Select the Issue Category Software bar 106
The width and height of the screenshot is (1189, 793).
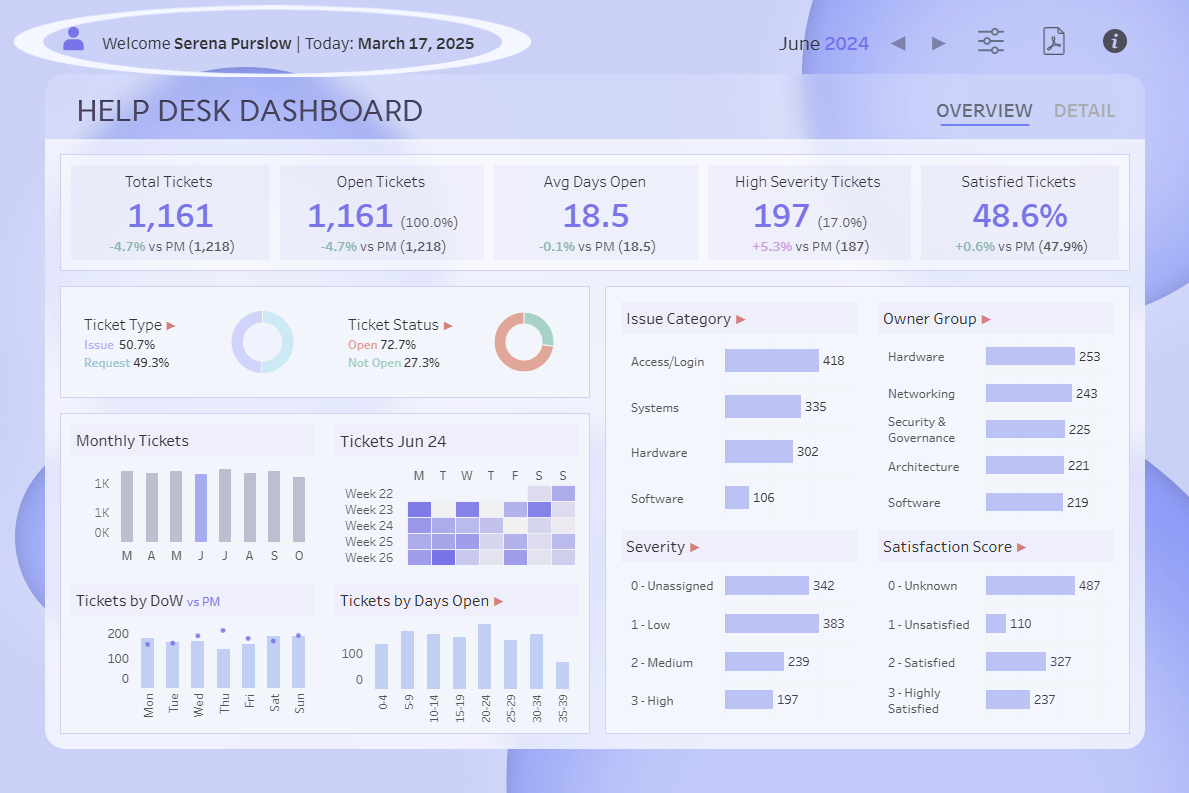tap(737, 497)
